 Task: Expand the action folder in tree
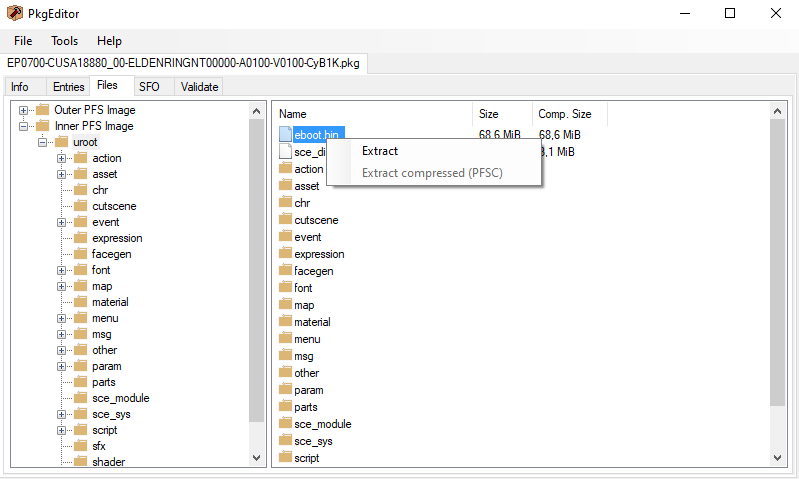click(61, 158)
